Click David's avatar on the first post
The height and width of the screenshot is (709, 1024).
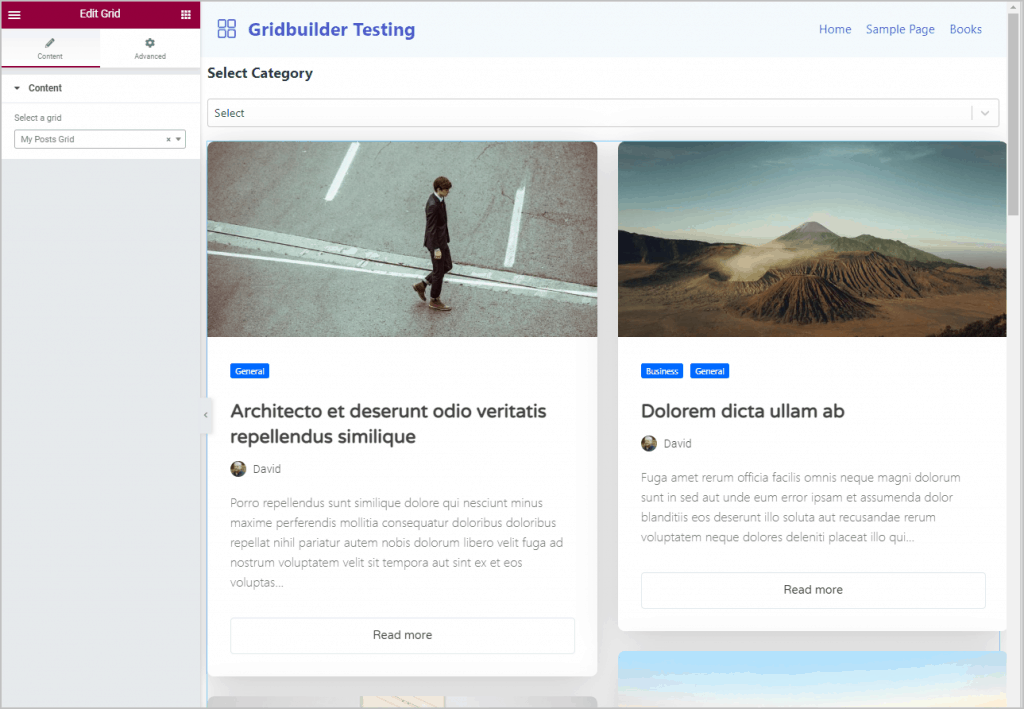(238, 469)
